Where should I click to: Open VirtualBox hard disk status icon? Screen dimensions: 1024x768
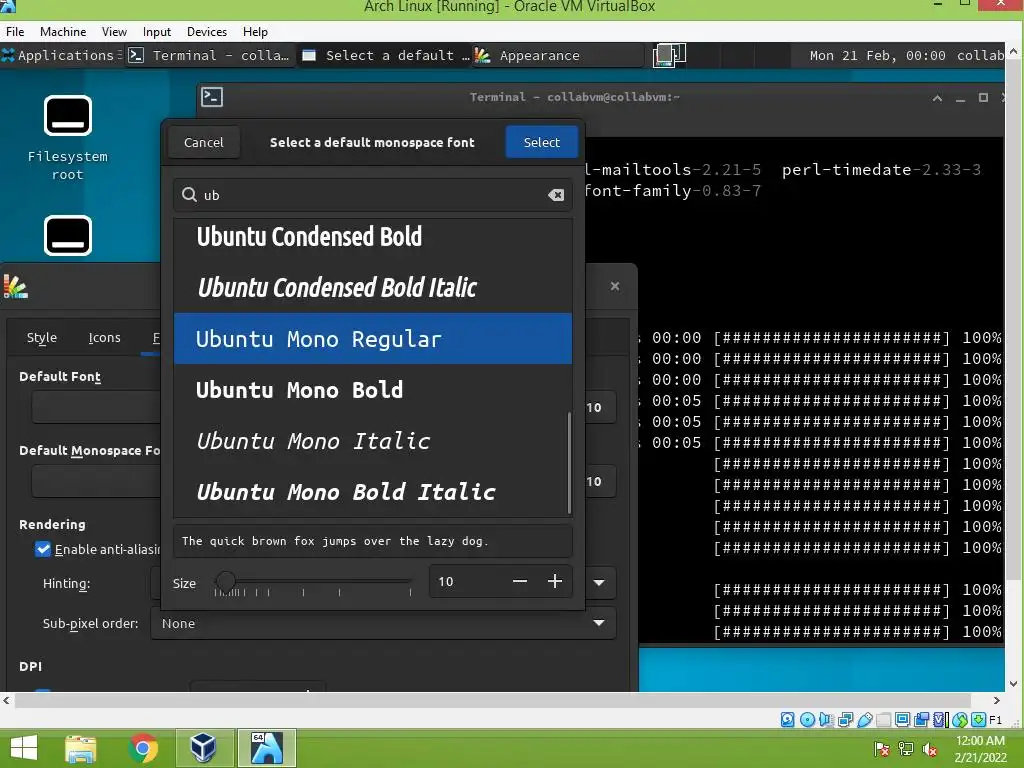pos(788,720)
